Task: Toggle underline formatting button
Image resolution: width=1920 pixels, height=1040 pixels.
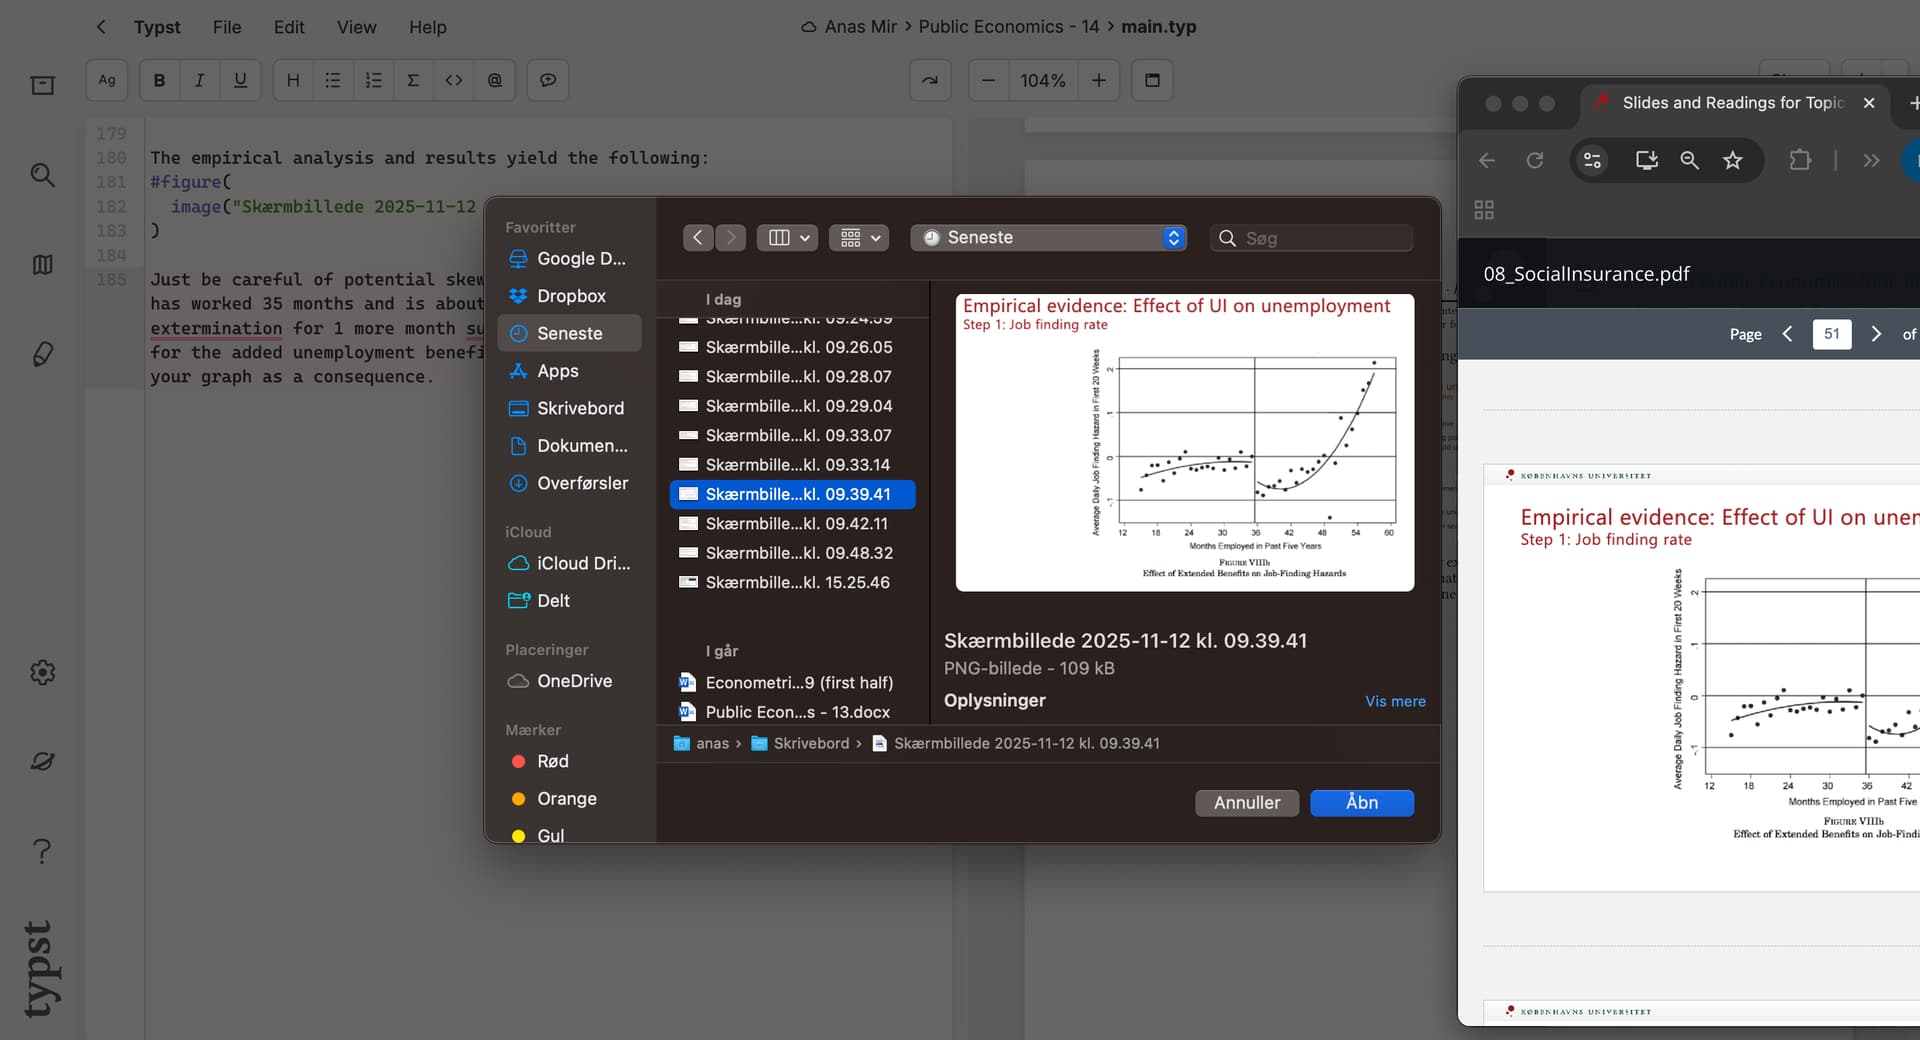Action: [x=240, y=80]
